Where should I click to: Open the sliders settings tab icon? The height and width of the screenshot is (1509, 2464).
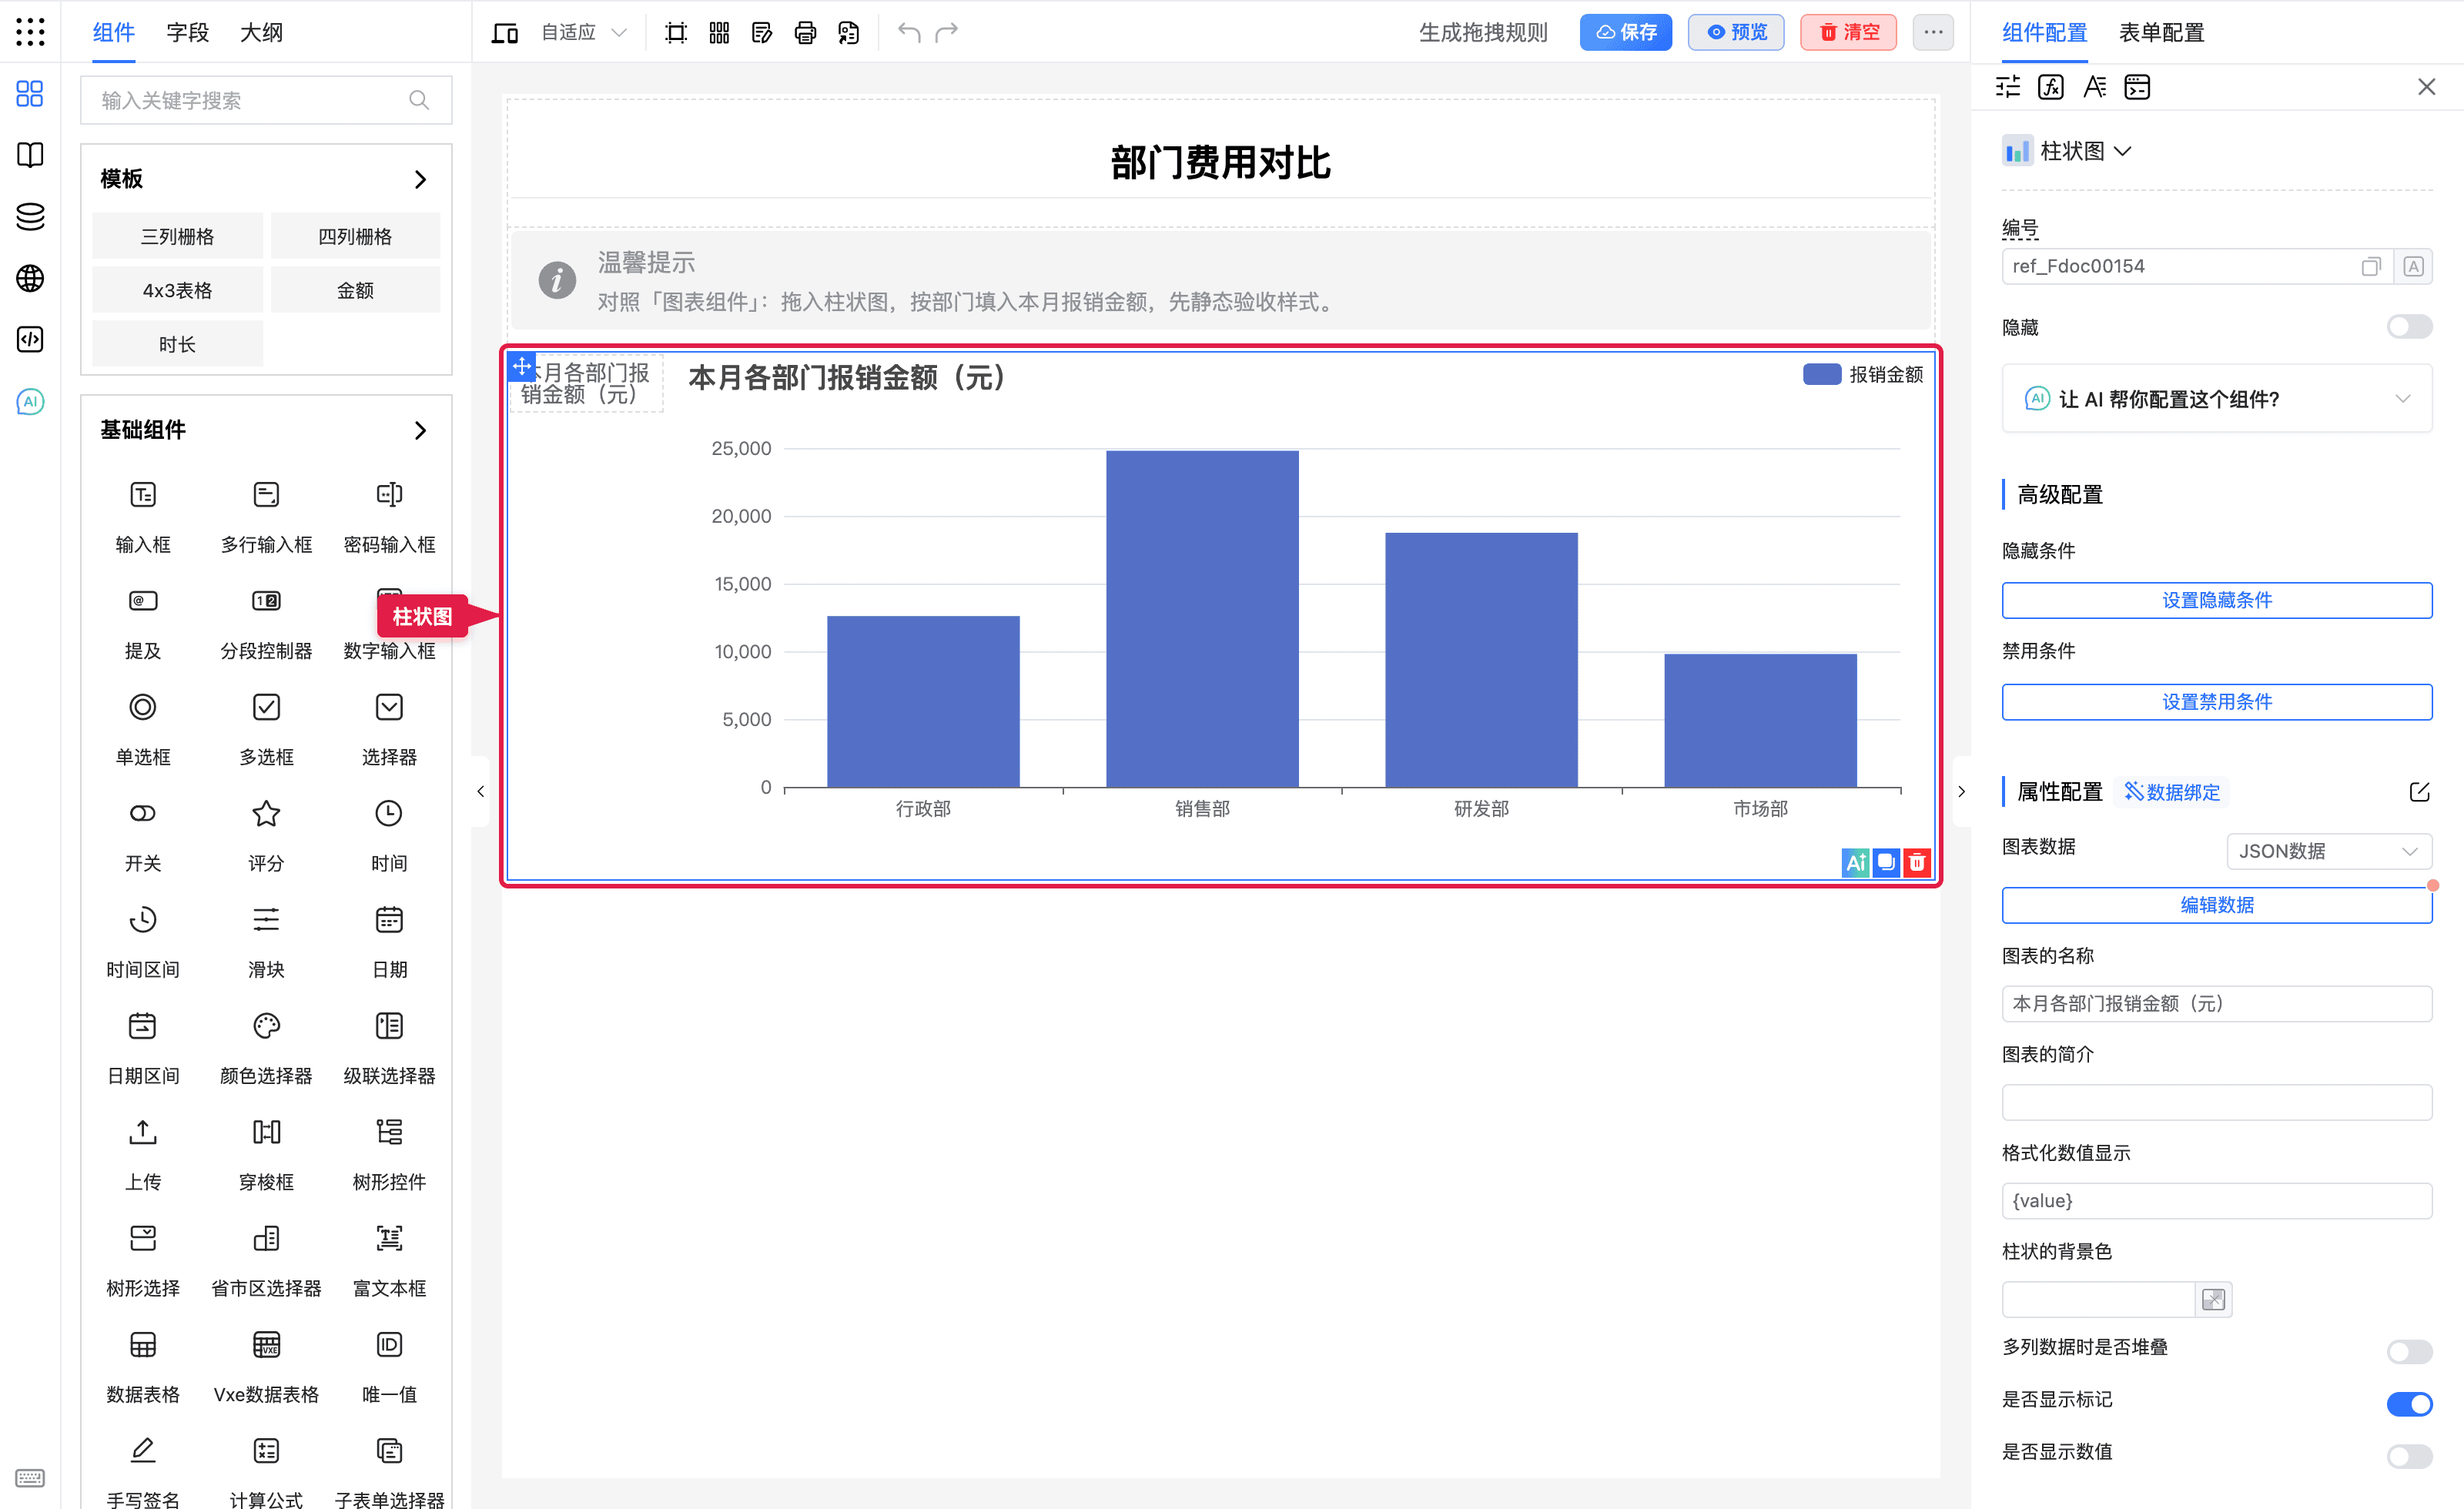click(x=2008, y=87)
